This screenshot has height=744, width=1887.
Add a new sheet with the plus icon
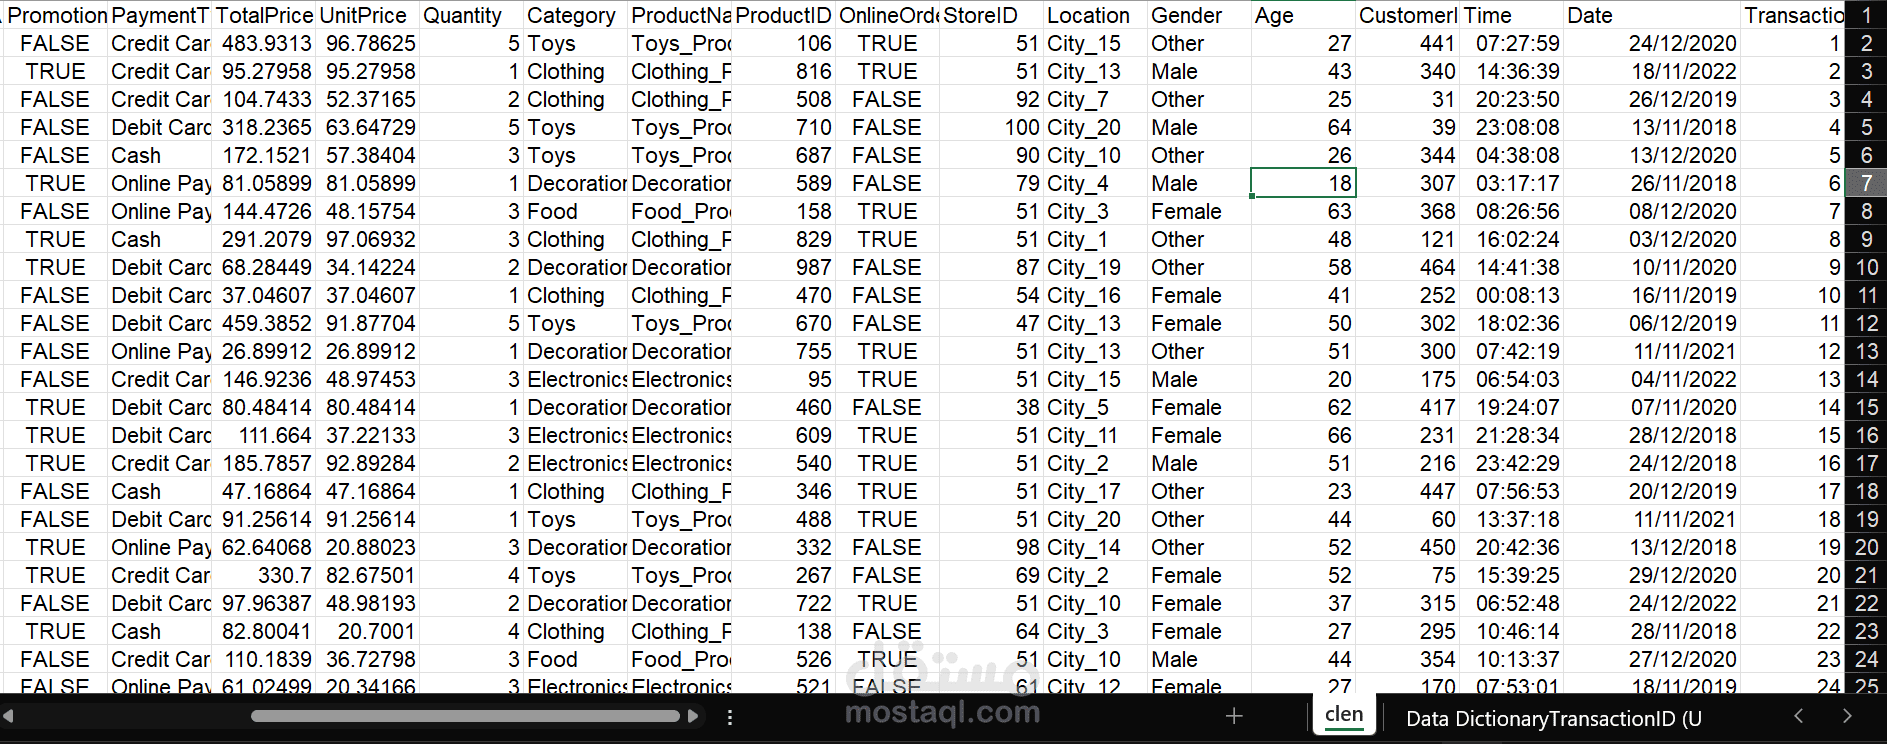1234,716
